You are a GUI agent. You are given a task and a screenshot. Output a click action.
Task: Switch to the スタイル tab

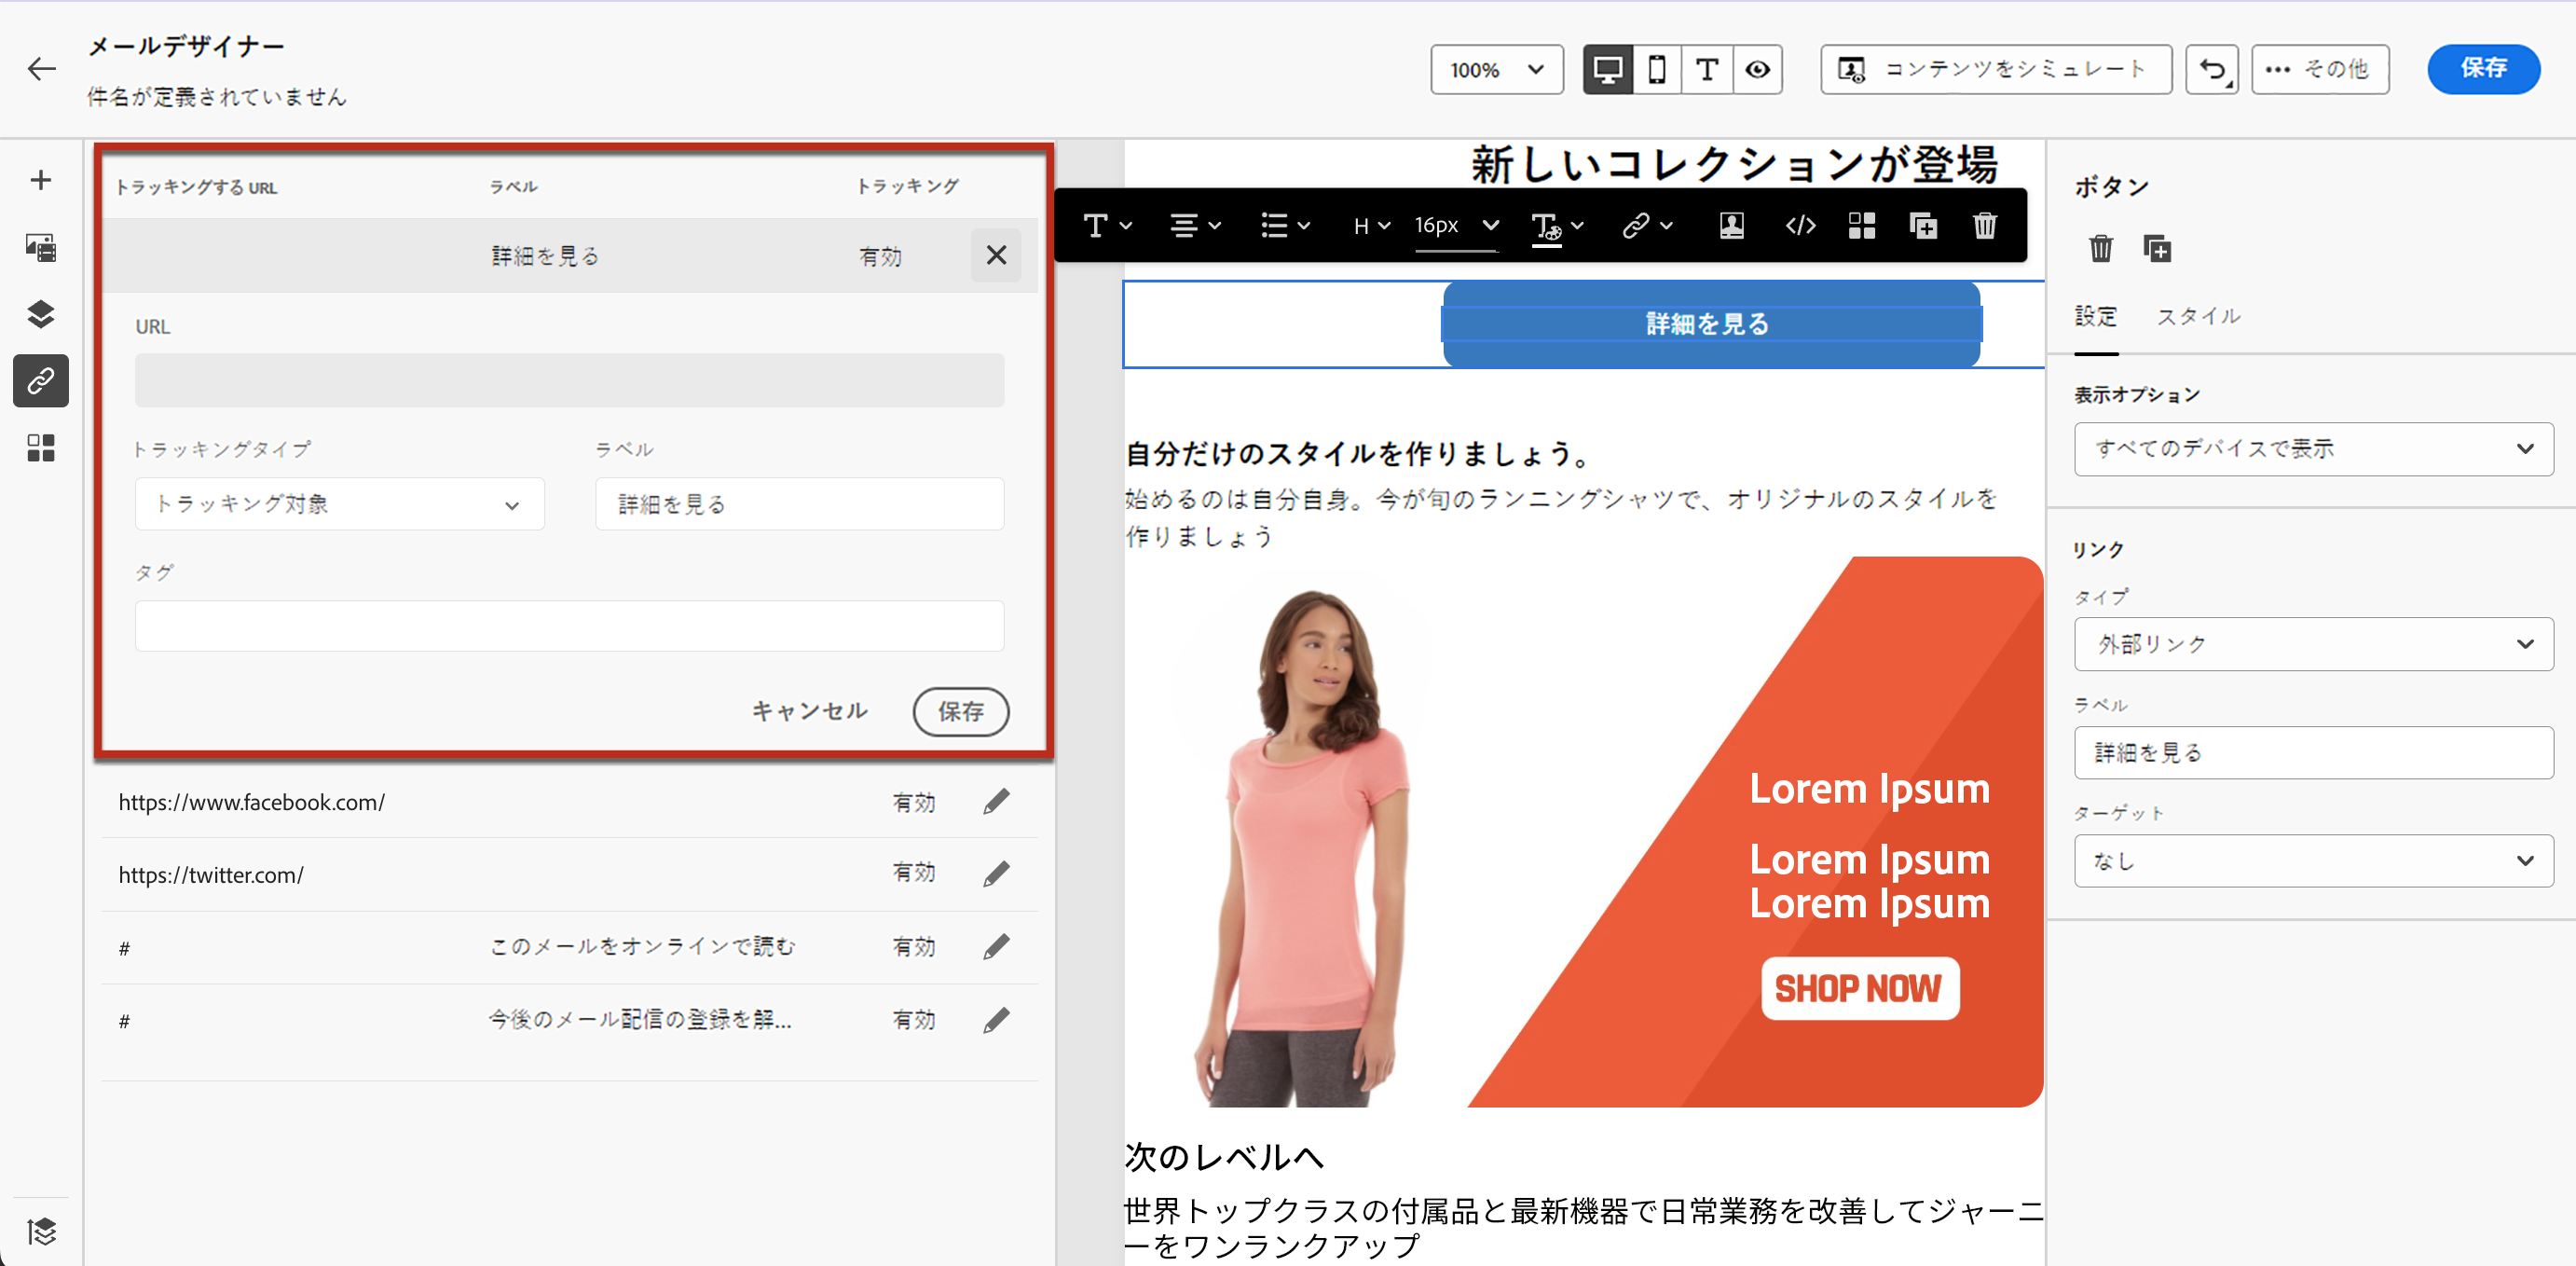2198,317
